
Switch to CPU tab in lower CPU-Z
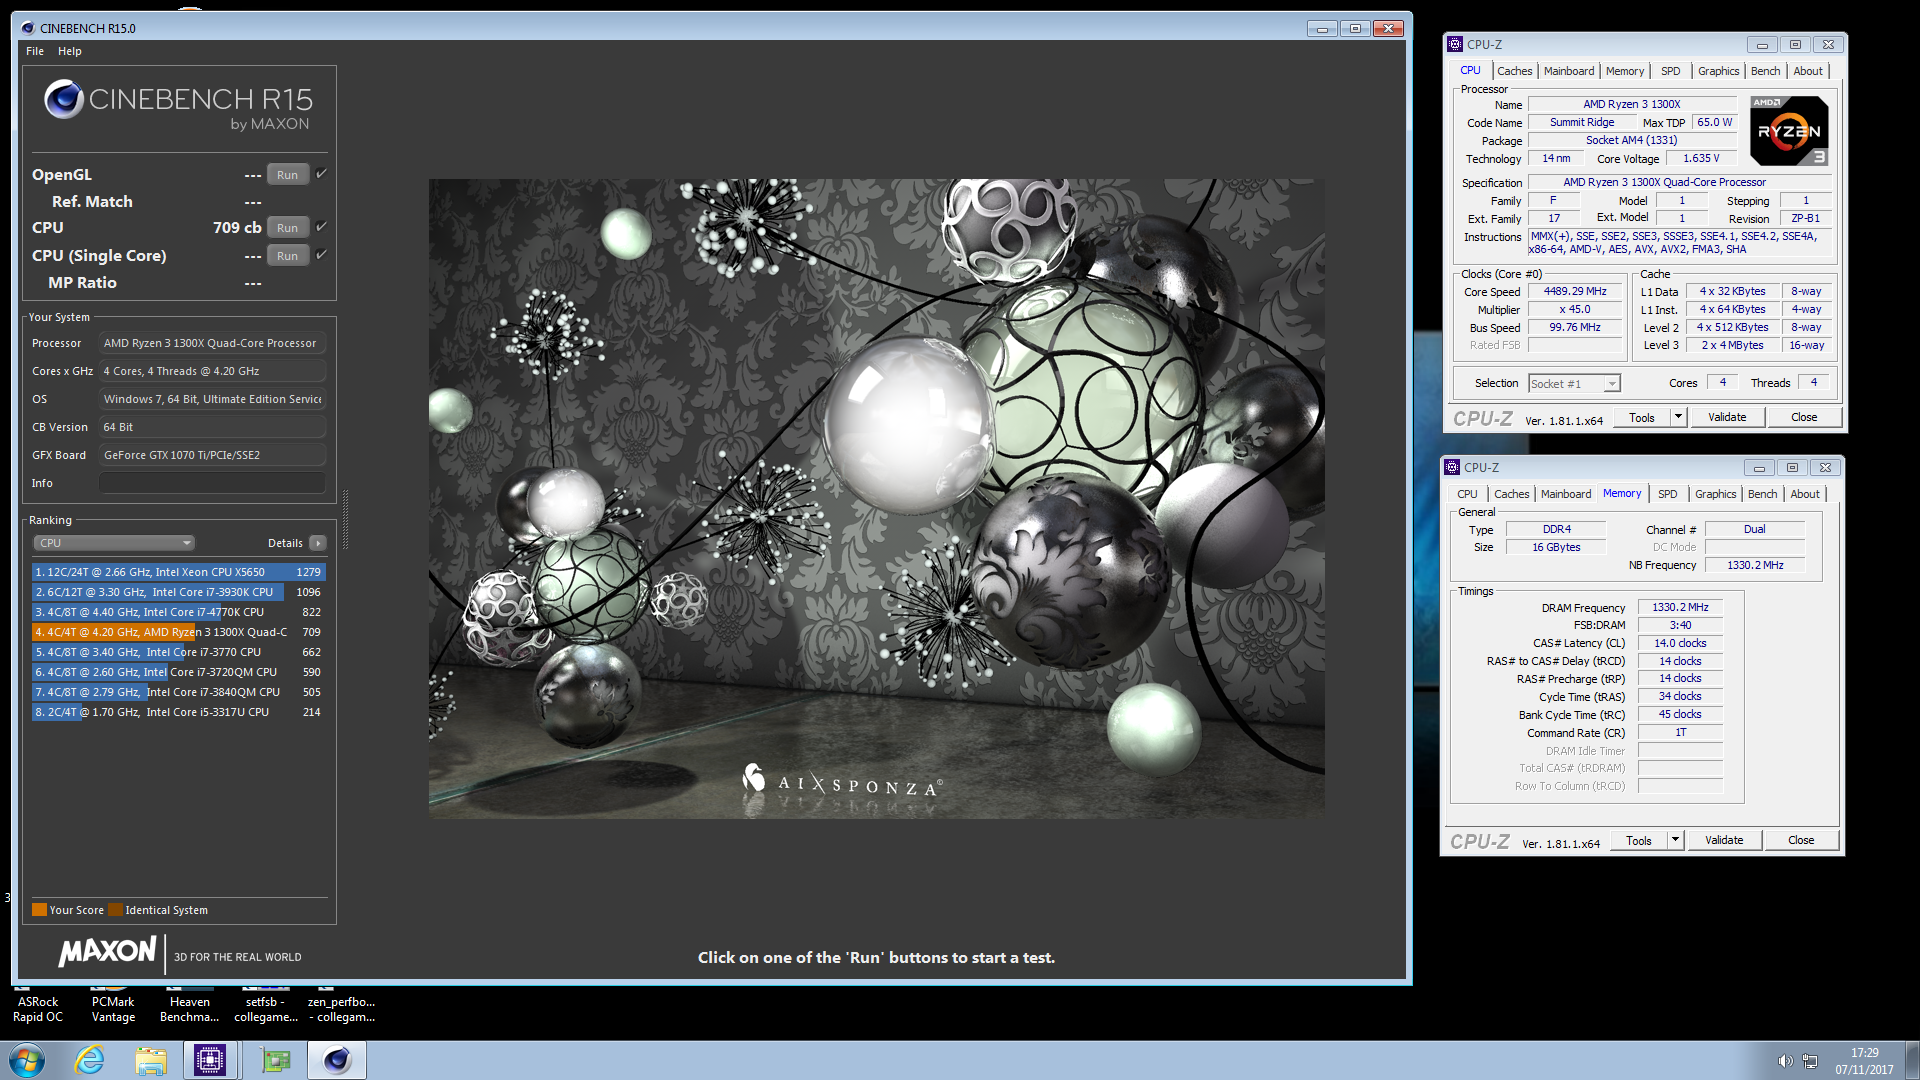[1467, 494]
